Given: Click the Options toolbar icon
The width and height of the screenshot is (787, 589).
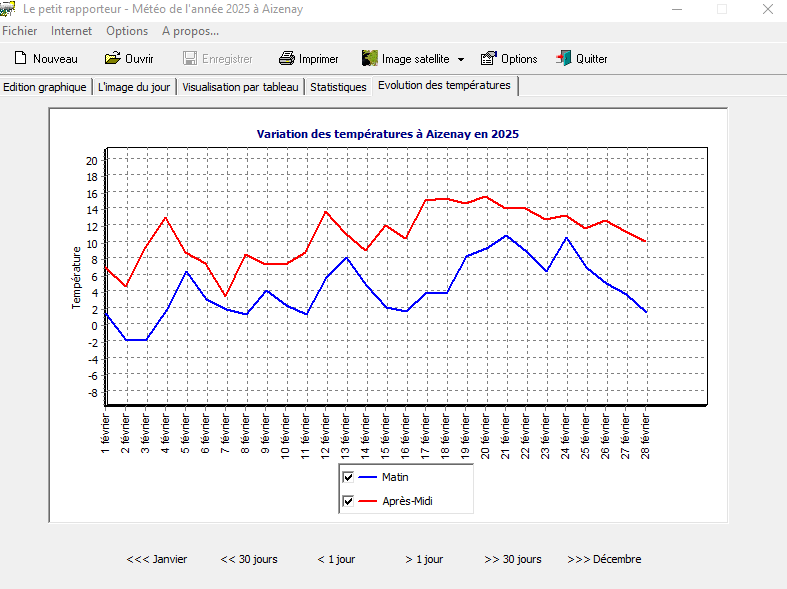Looking at the screenshot, I should coord(488,59).
